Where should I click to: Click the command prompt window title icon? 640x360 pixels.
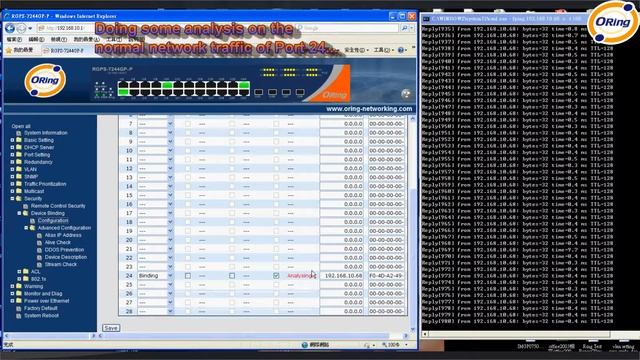point(426,19)
